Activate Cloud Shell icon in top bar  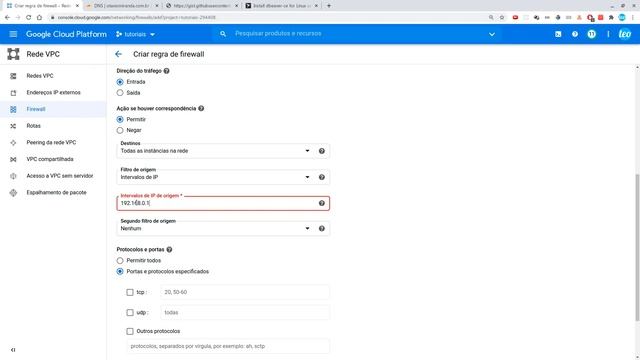click(x=558, y=34)
